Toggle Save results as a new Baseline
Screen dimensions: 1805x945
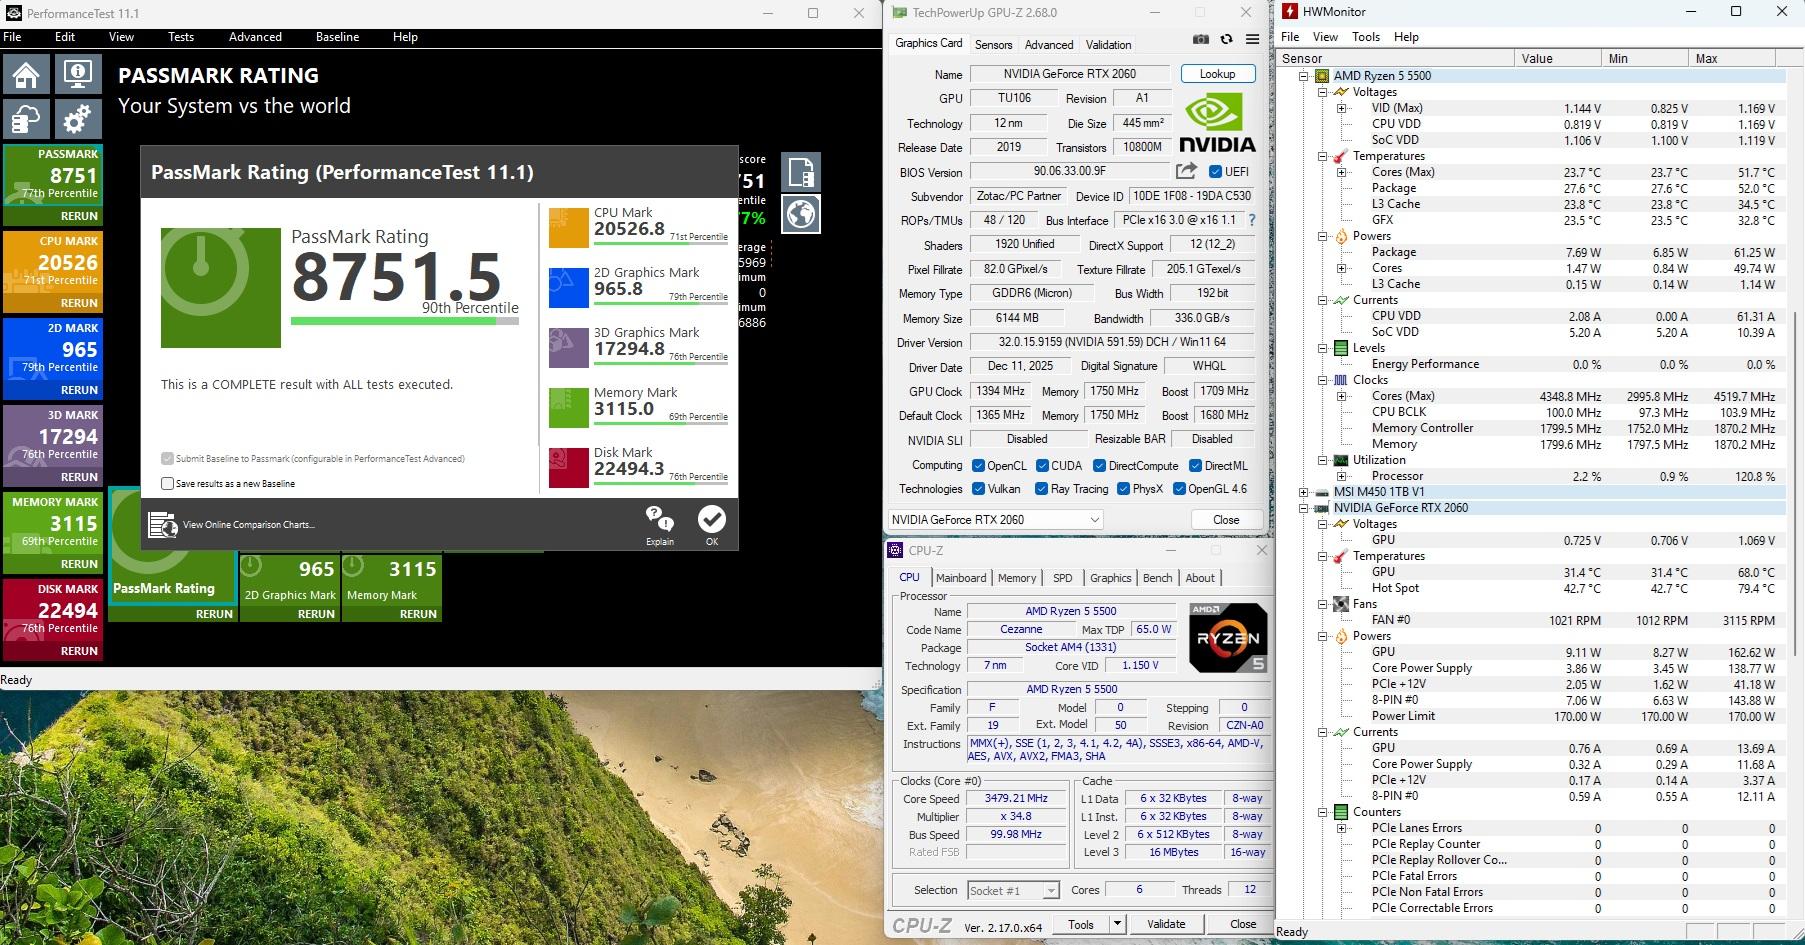(x=168, y=483)
